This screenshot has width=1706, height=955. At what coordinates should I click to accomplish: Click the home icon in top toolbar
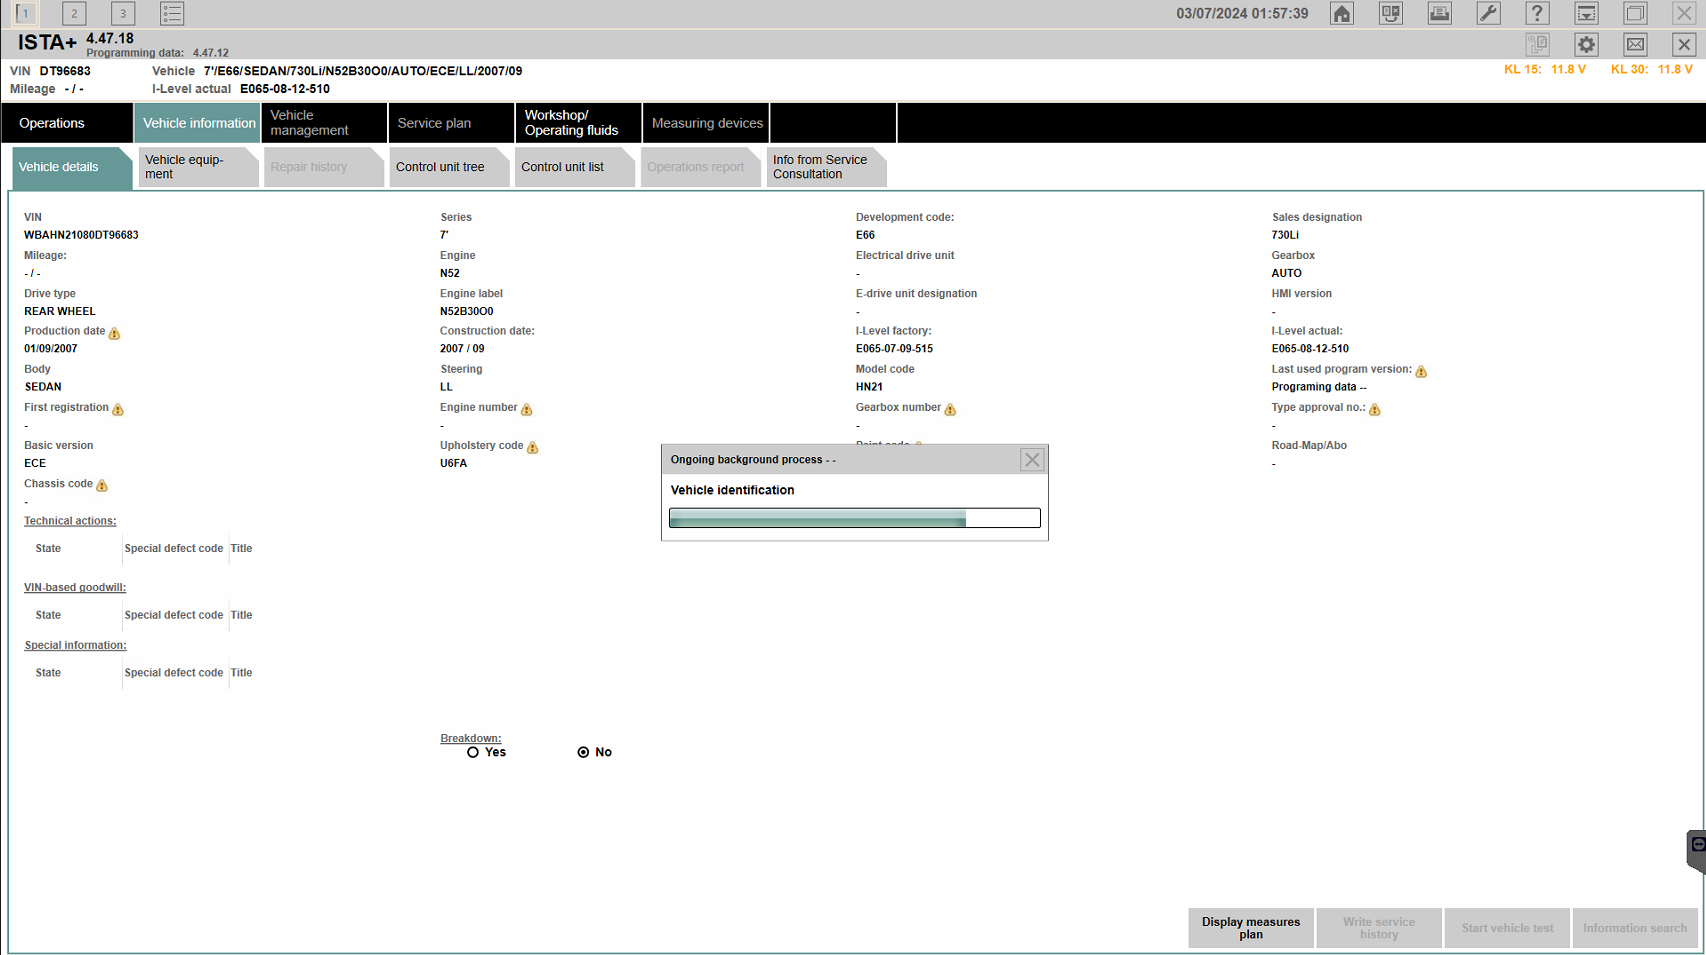coord(1342,14)
